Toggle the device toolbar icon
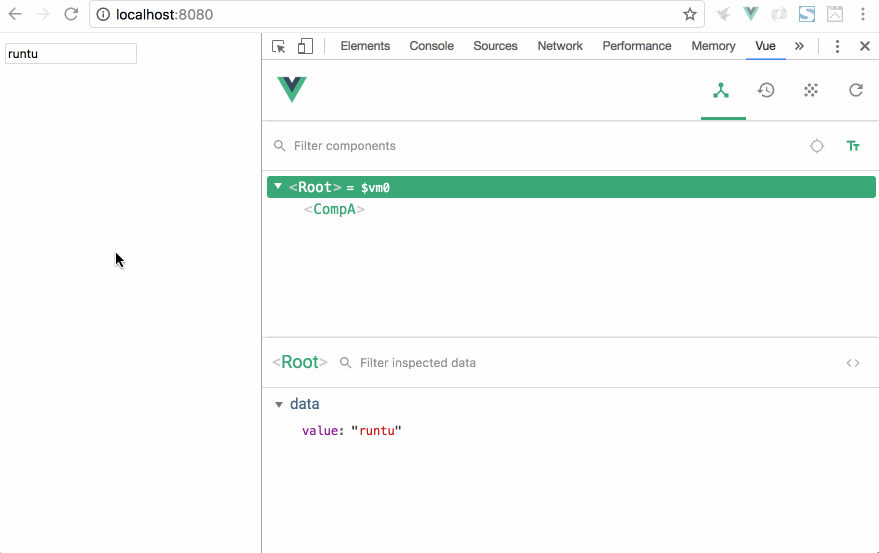The height and width of the screenshot is (553, 879). 305,46
